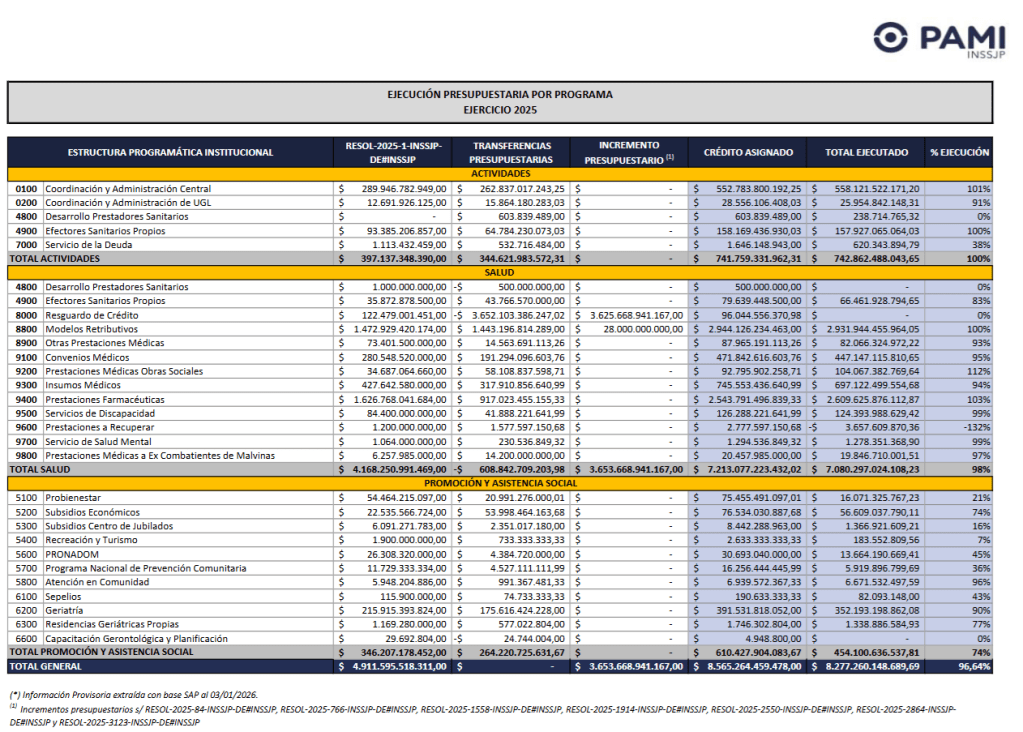Select the SALUD section band

(500, 272)
